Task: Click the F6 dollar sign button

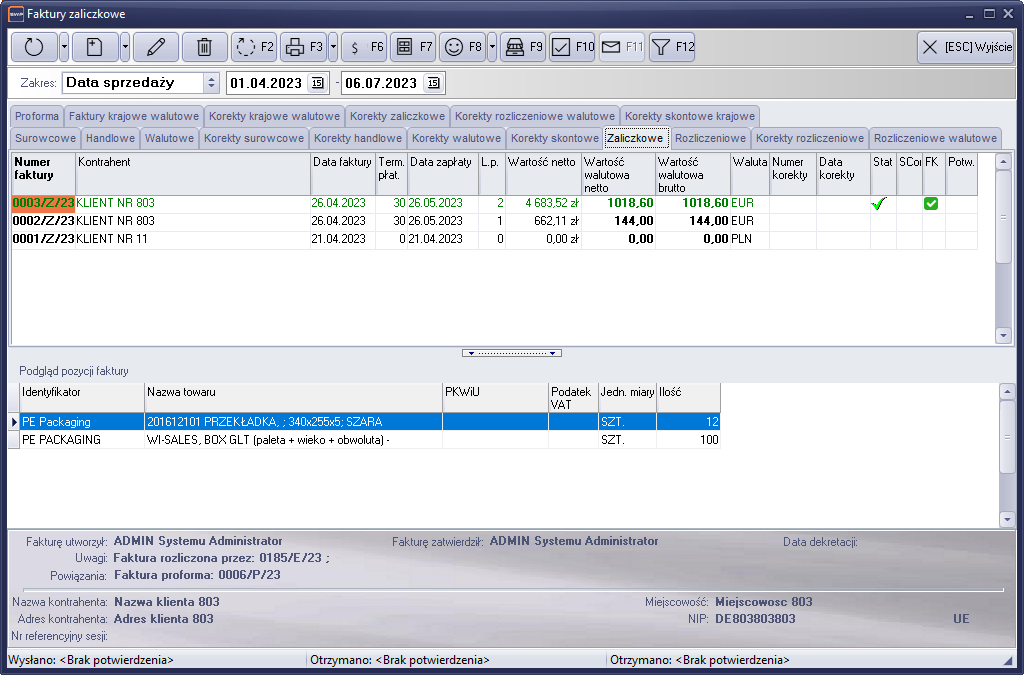Action: pos(364,47)
